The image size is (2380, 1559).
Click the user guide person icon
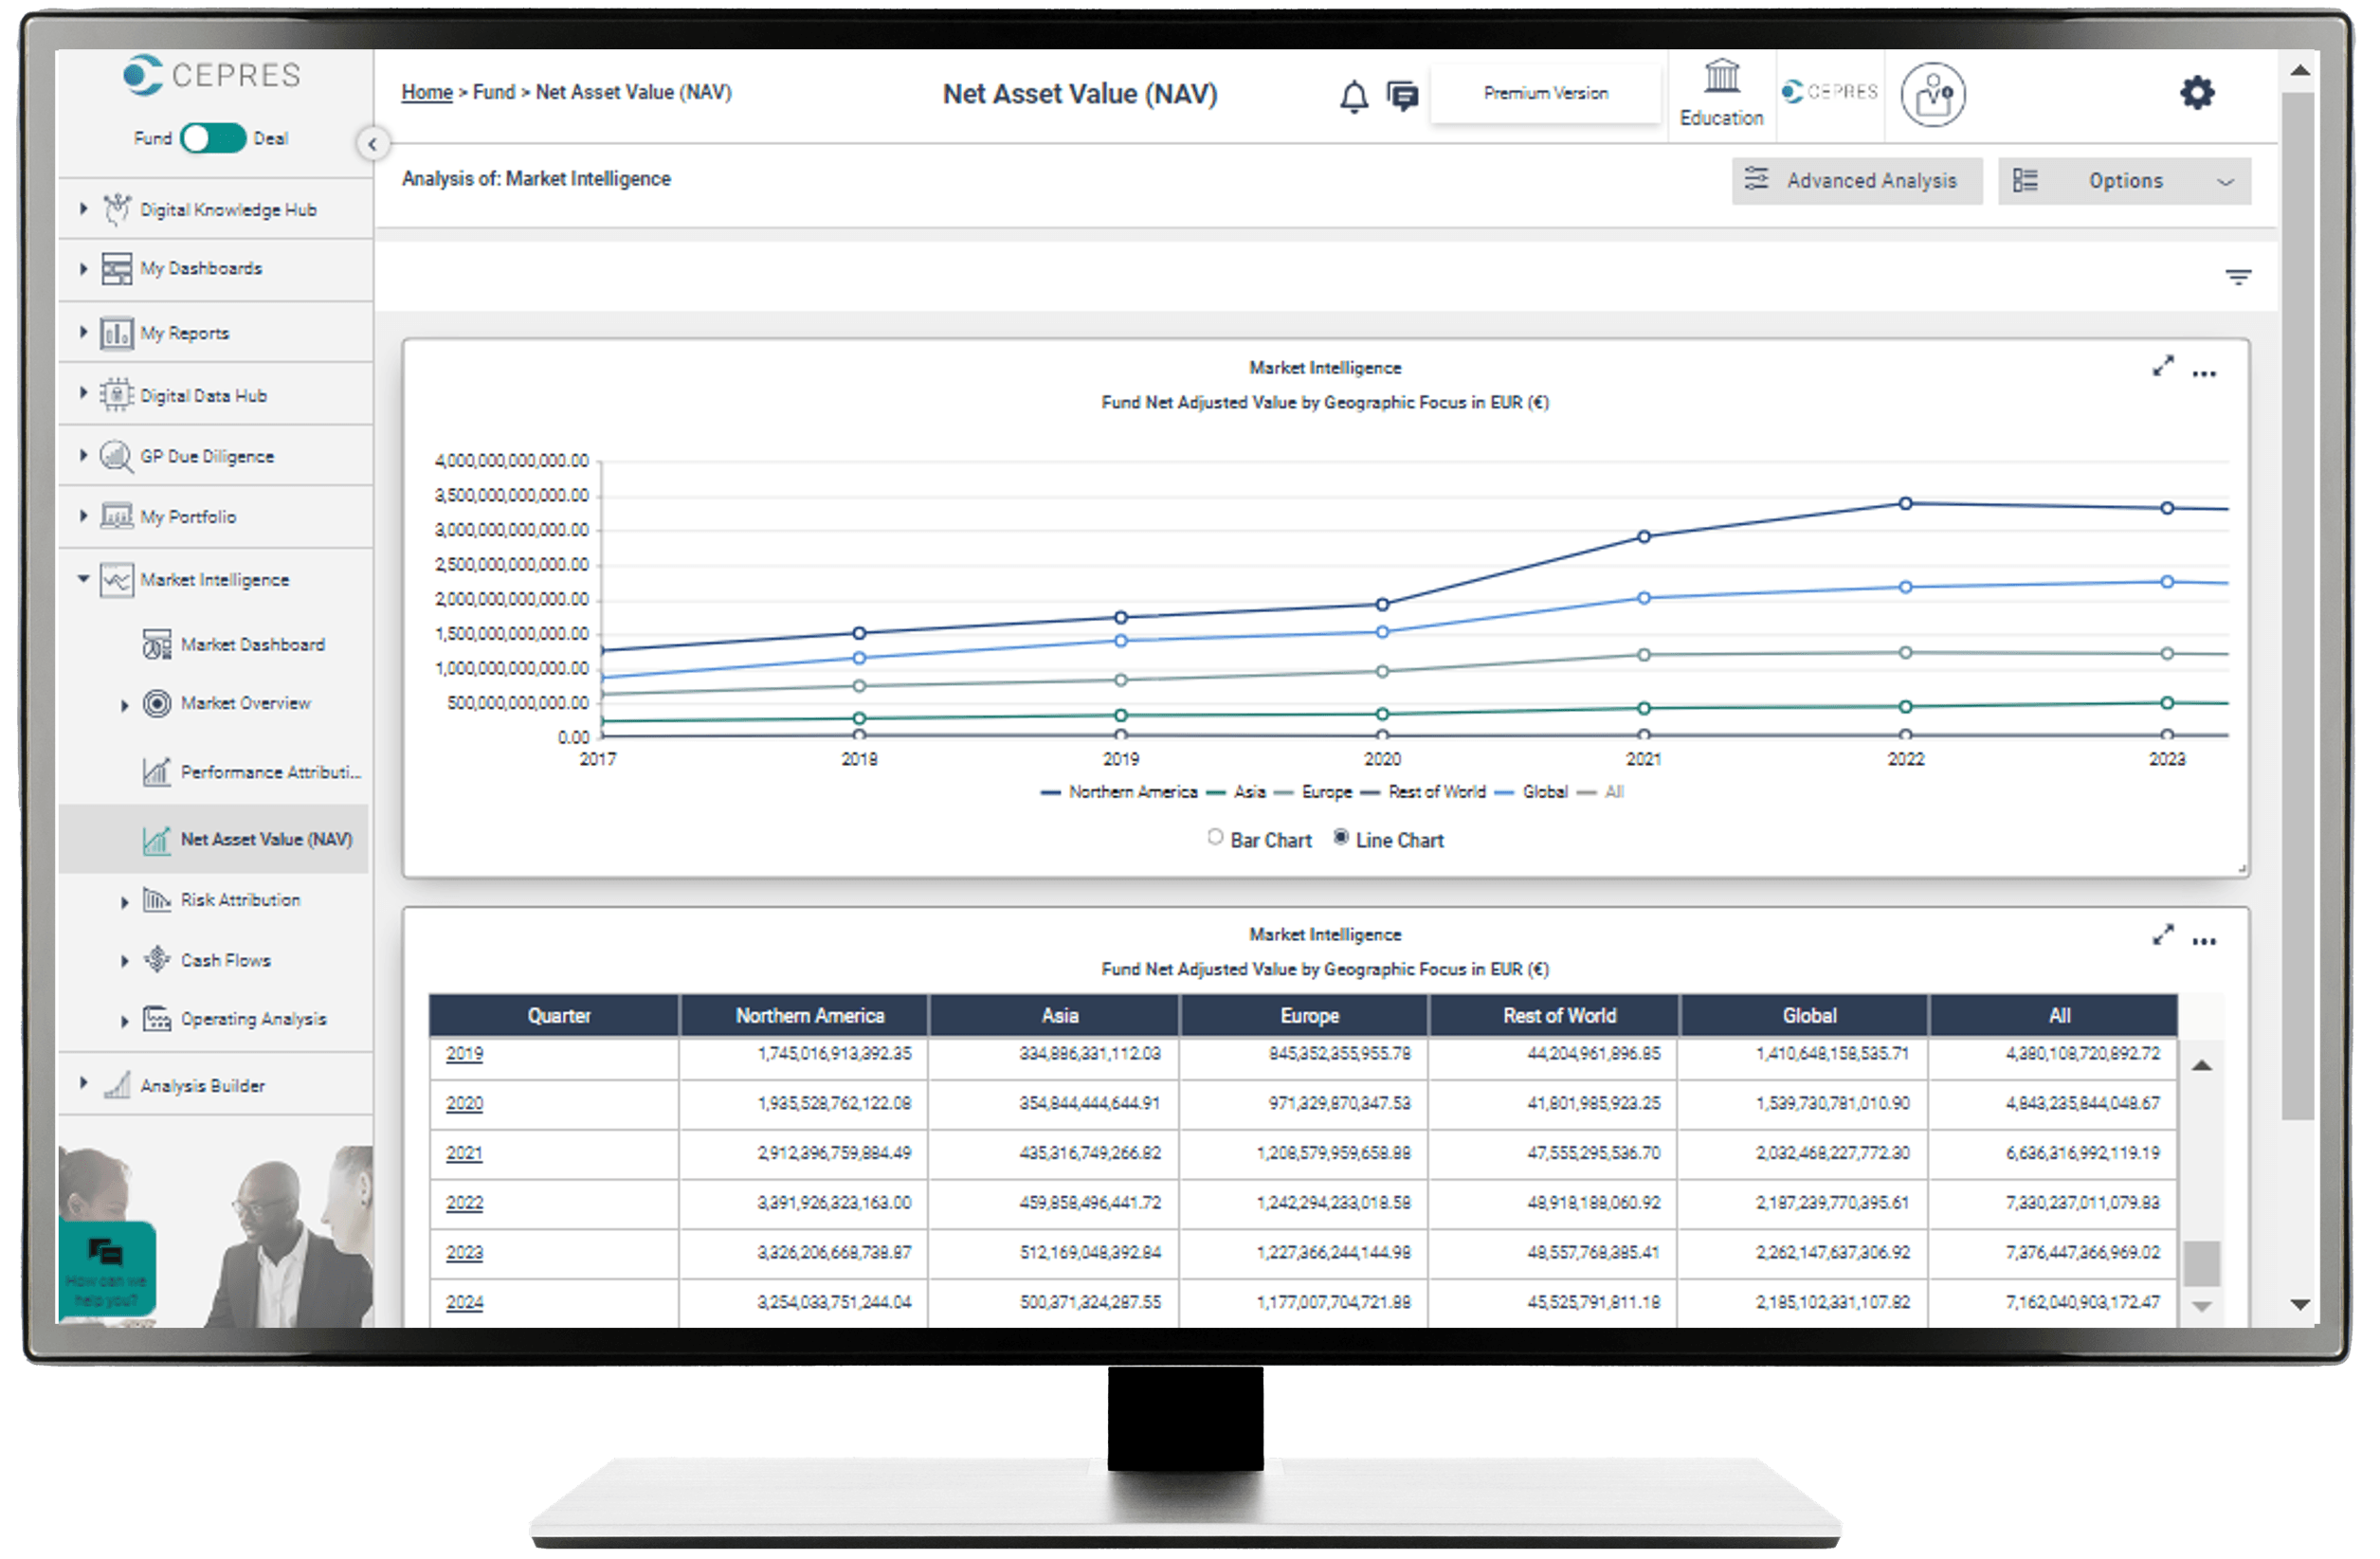click(x=1933, y=96)
